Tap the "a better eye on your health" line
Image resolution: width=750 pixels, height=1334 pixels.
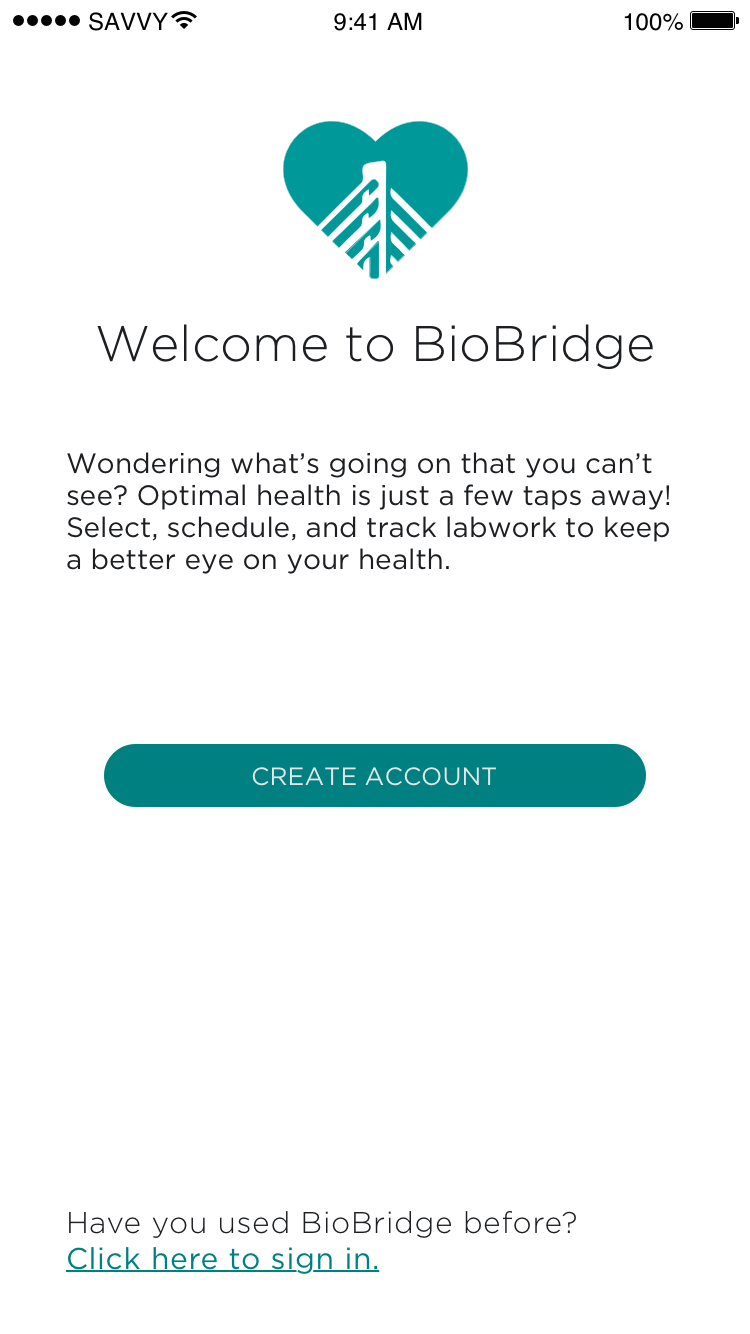258,560
